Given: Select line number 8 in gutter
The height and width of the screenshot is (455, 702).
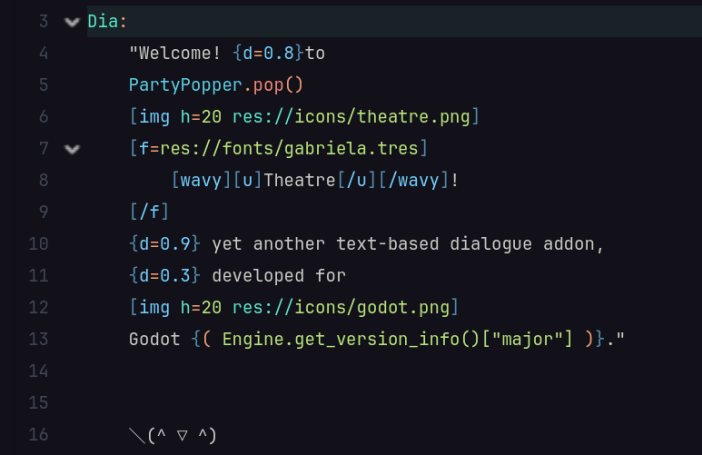Looking at the screenshot, I should click(x=43, y=180).
